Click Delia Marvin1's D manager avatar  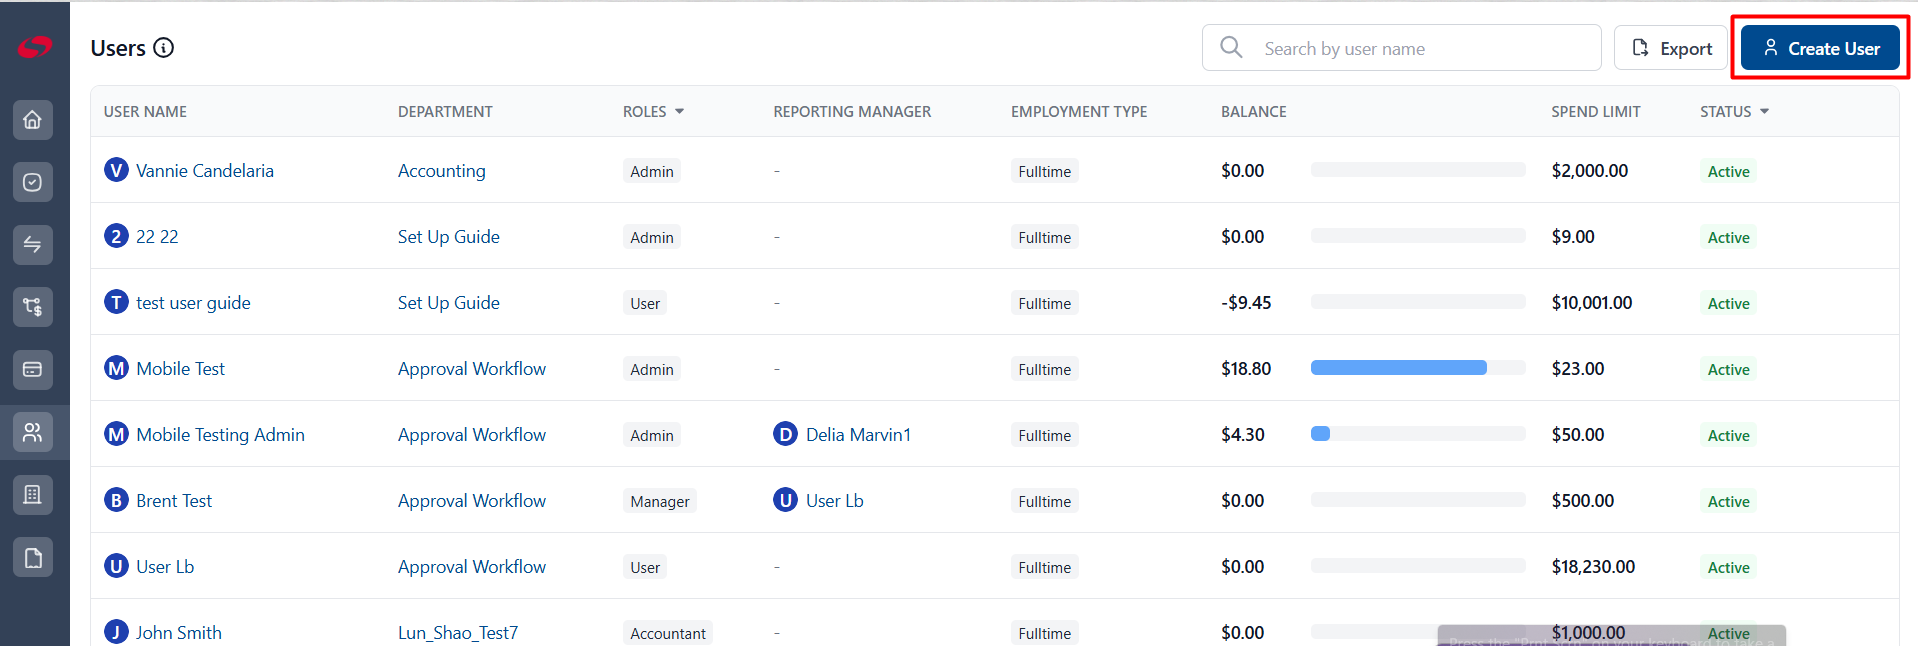tap(786, 434)
